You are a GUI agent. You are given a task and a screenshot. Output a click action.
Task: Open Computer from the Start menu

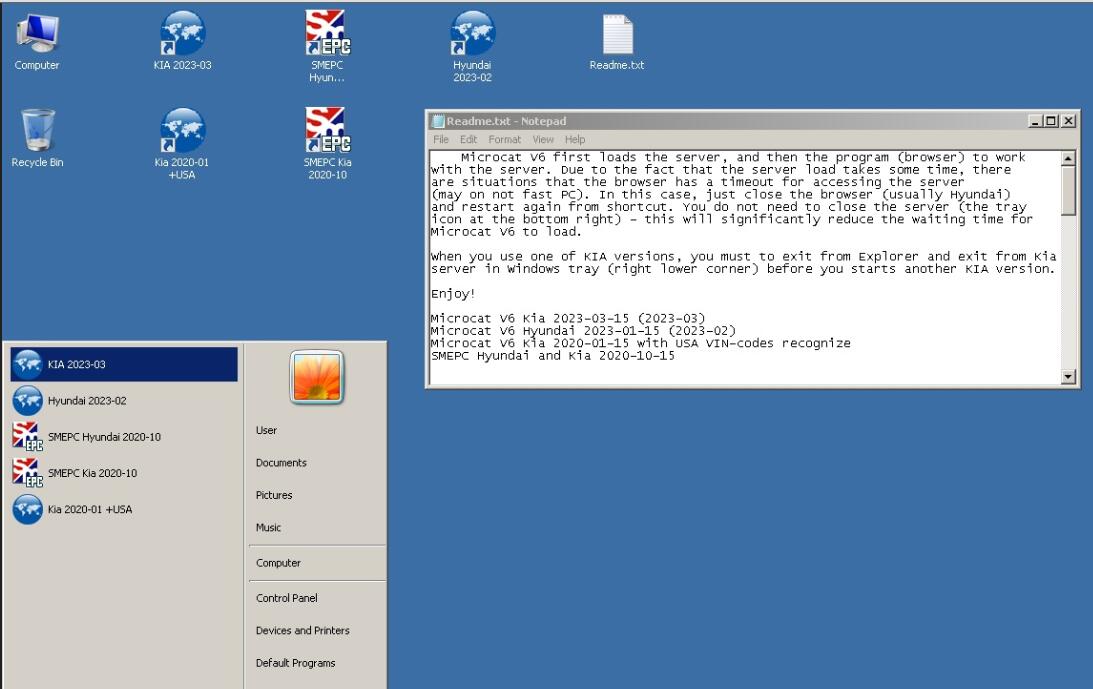coord(278,563)
